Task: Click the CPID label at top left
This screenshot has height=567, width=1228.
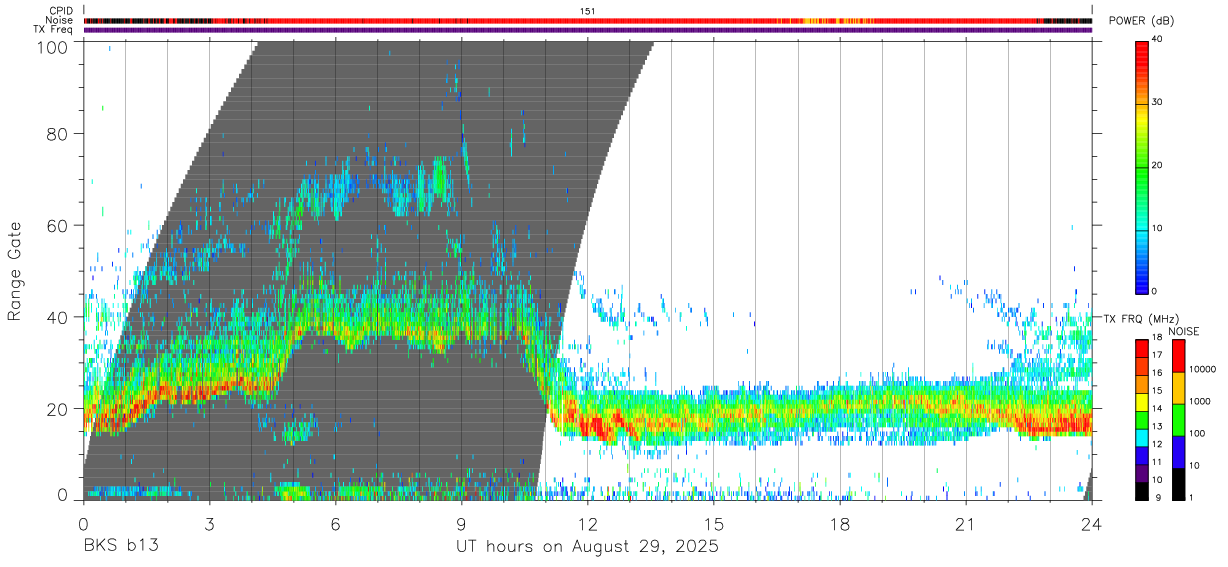Action: [x=61, y=11]
